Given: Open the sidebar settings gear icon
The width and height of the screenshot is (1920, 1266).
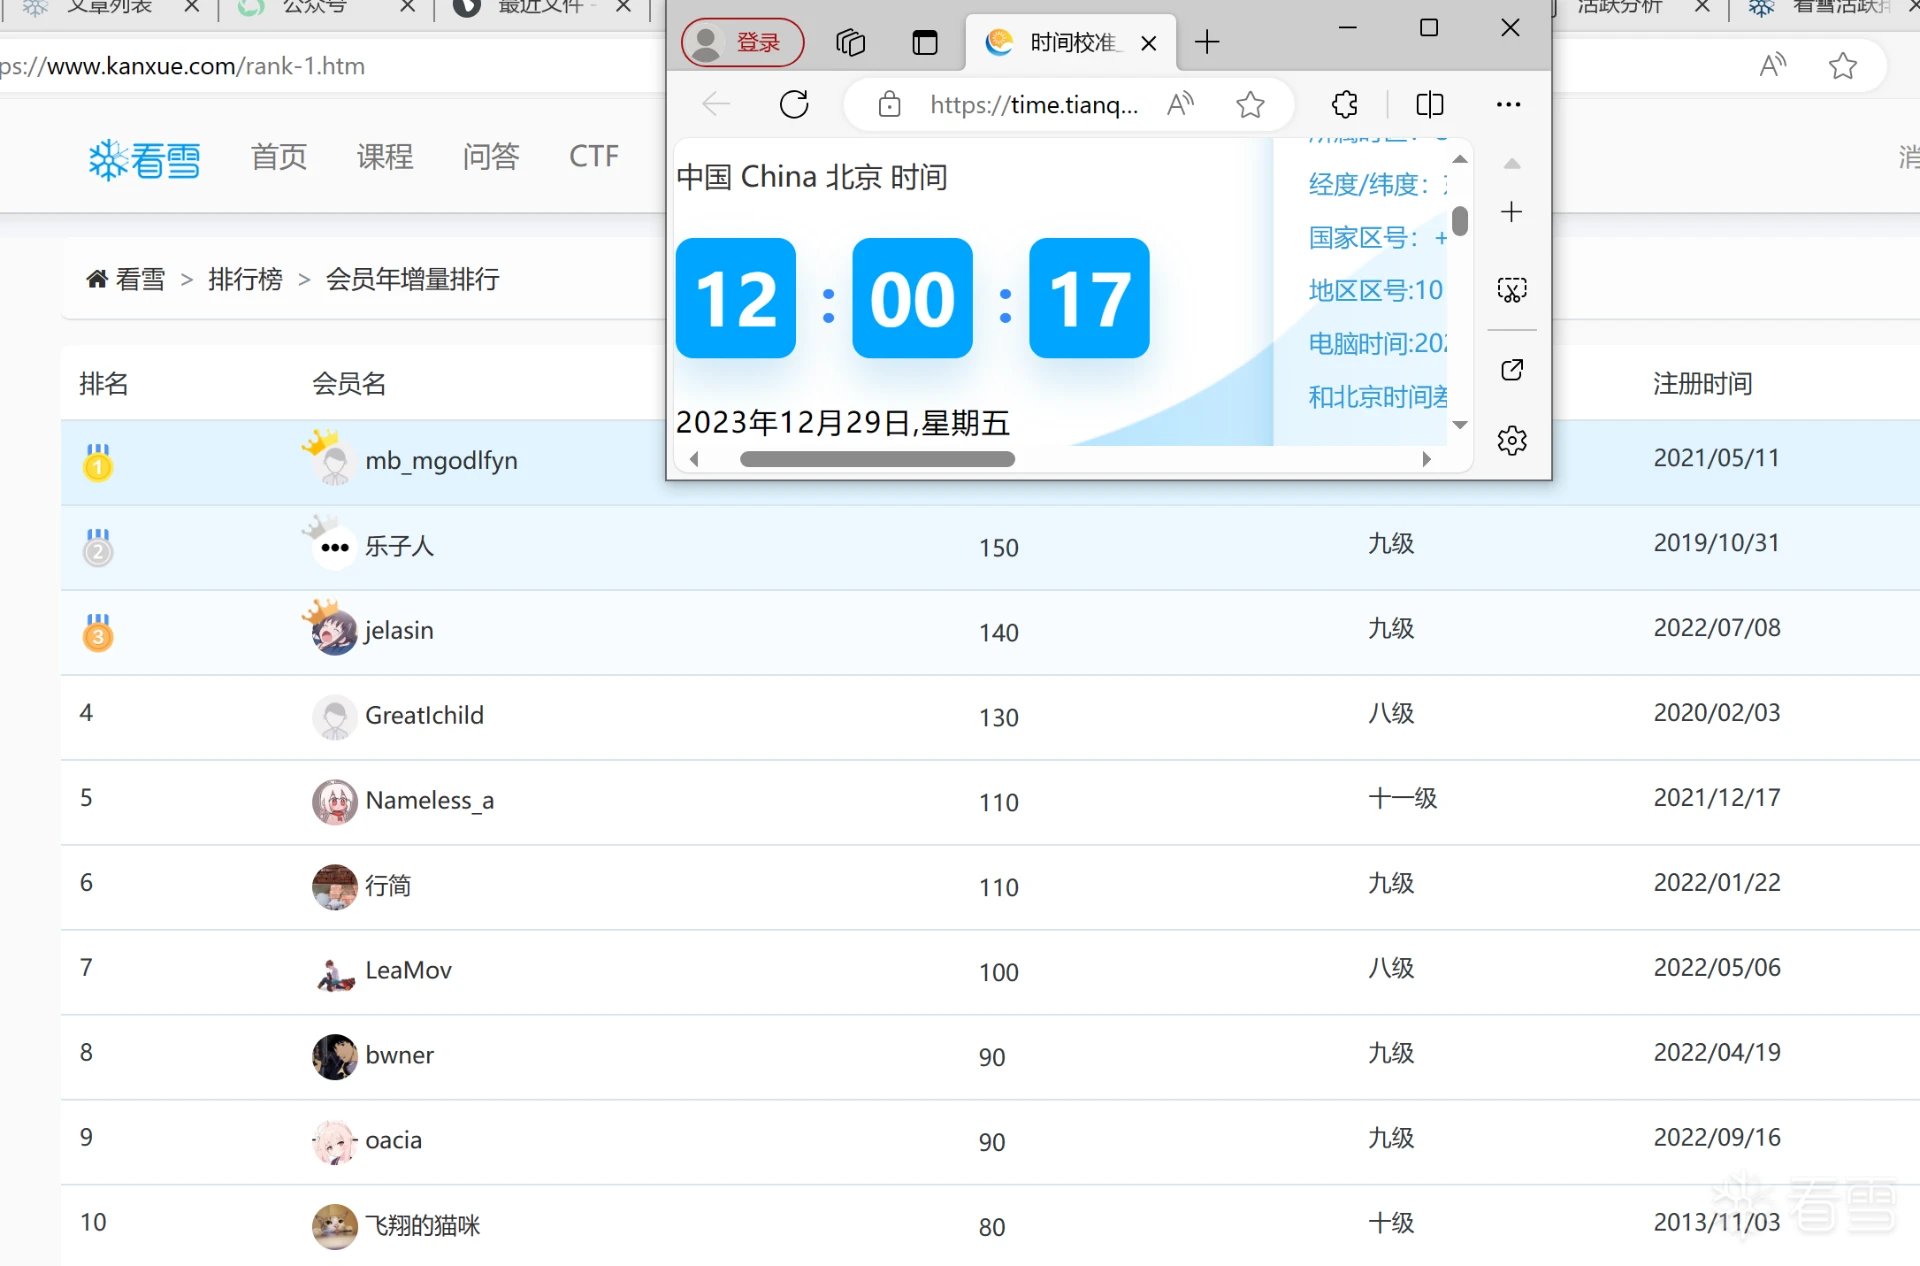Looking at the screenshot, I should coord(1512,440).
